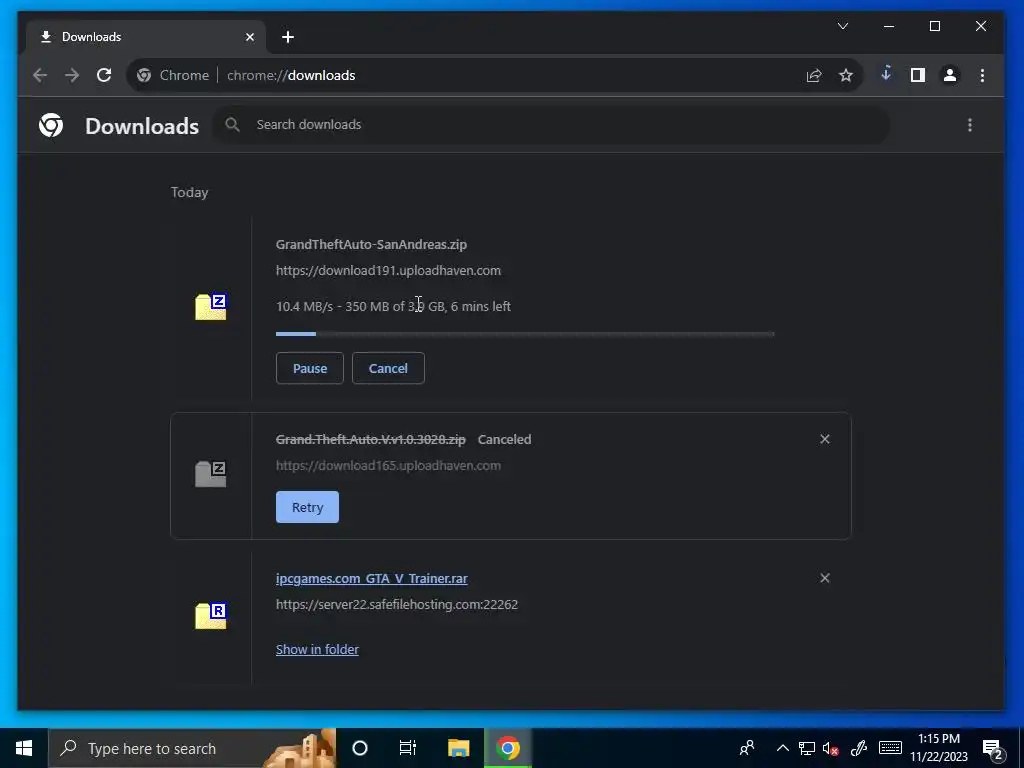This screenshot has width=1024, height=768.
Task: Click the download191.uploadhaven.com URL
Action: 388,270
